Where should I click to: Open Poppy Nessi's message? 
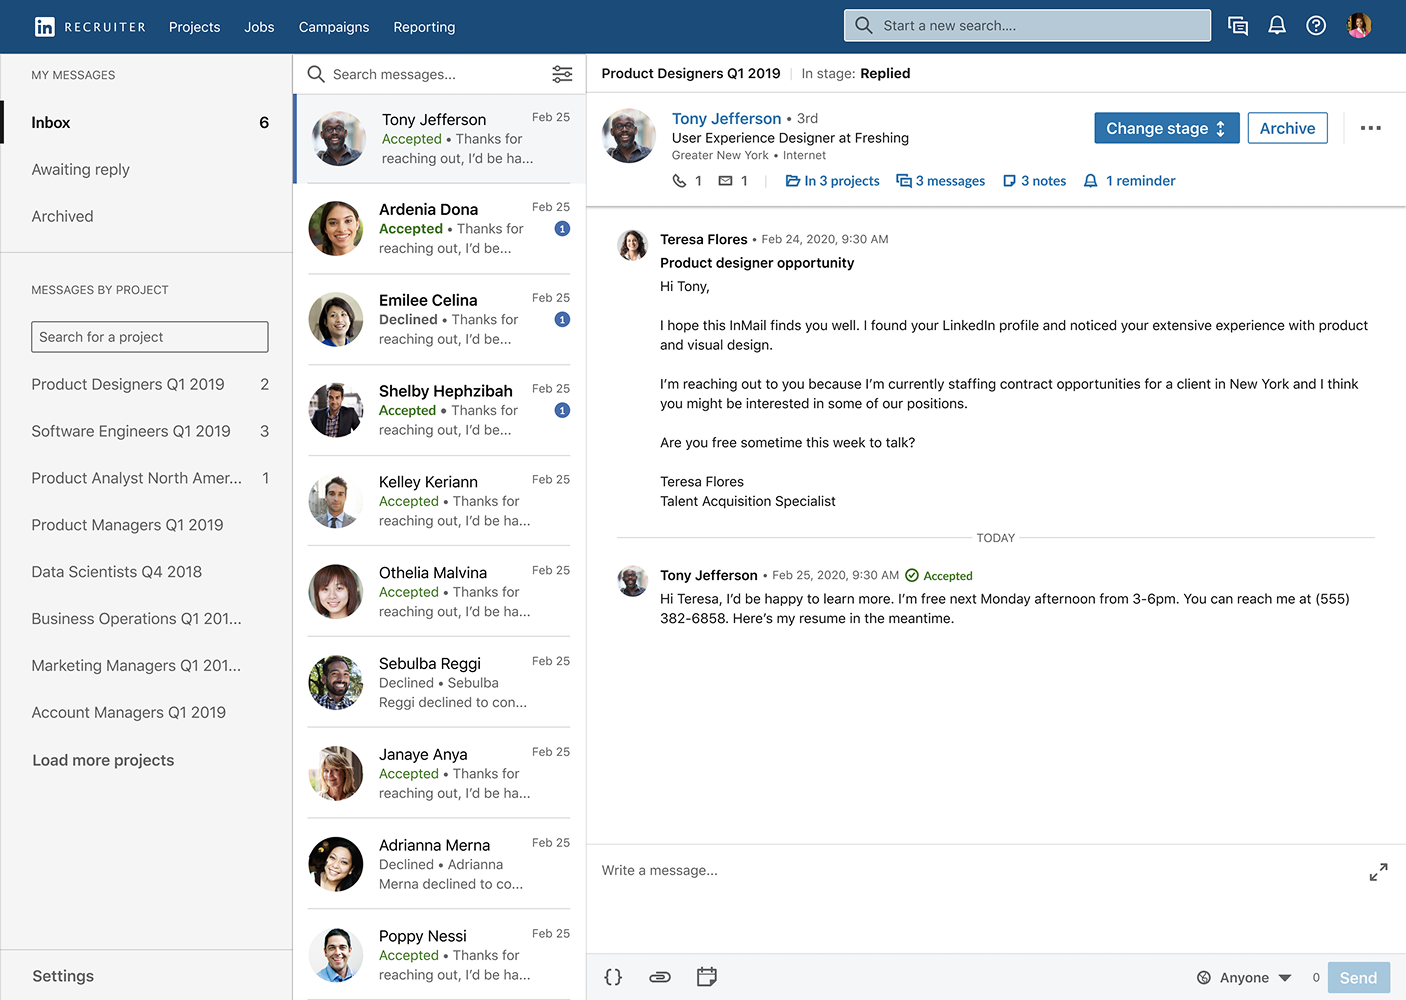440,956
